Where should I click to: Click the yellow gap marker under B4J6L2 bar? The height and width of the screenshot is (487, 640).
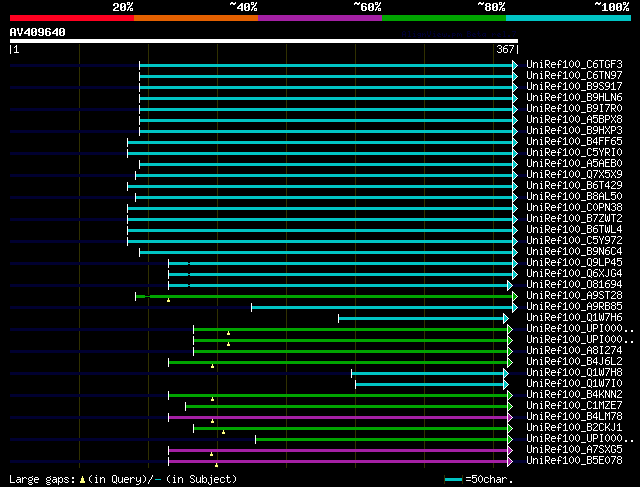tap(212, 366)
